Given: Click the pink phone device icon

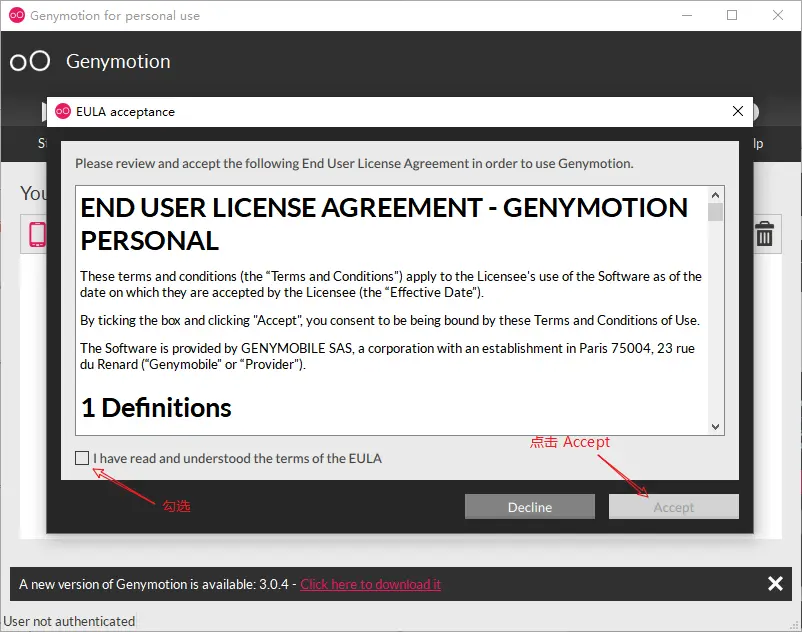Looking at the screenshot, I should [37, 234].
